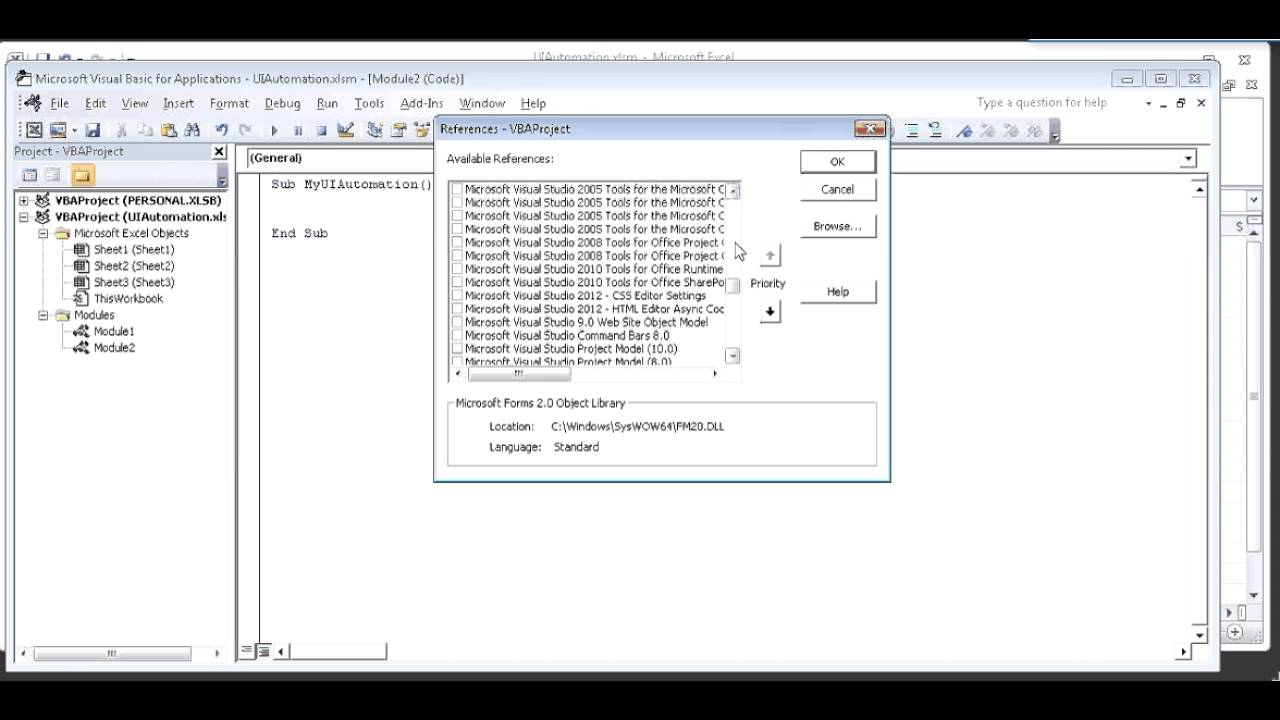The width and height of the screenshot is (1280, 720).
Task: Click the Toggle Bookmark flag icon
Action: pos(964,130)
